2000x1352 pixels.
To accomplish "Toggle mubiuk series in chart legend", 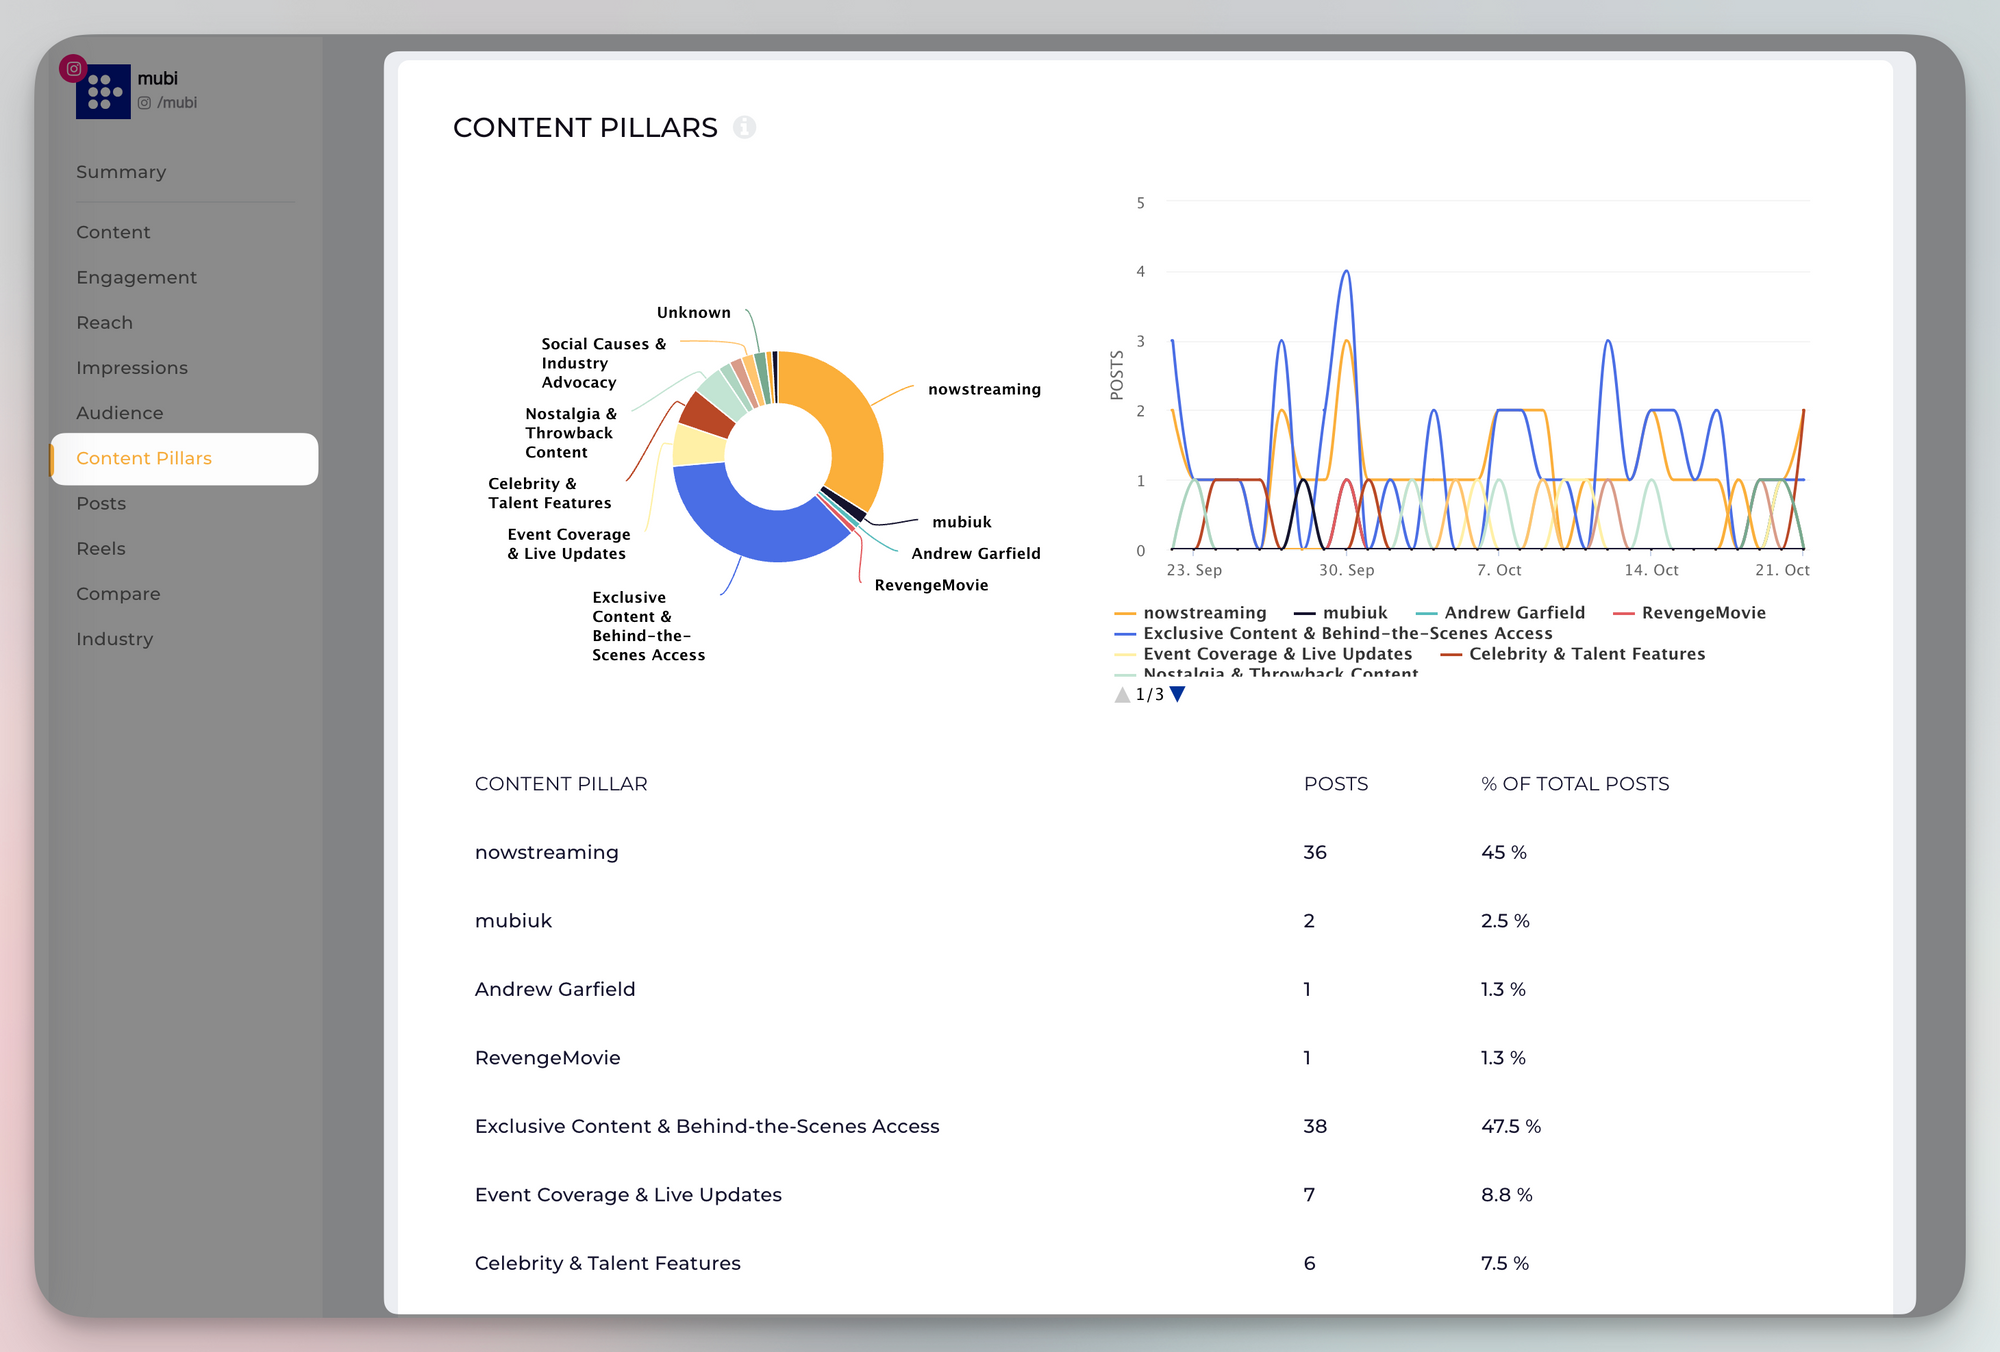I will pos(1340,612).
